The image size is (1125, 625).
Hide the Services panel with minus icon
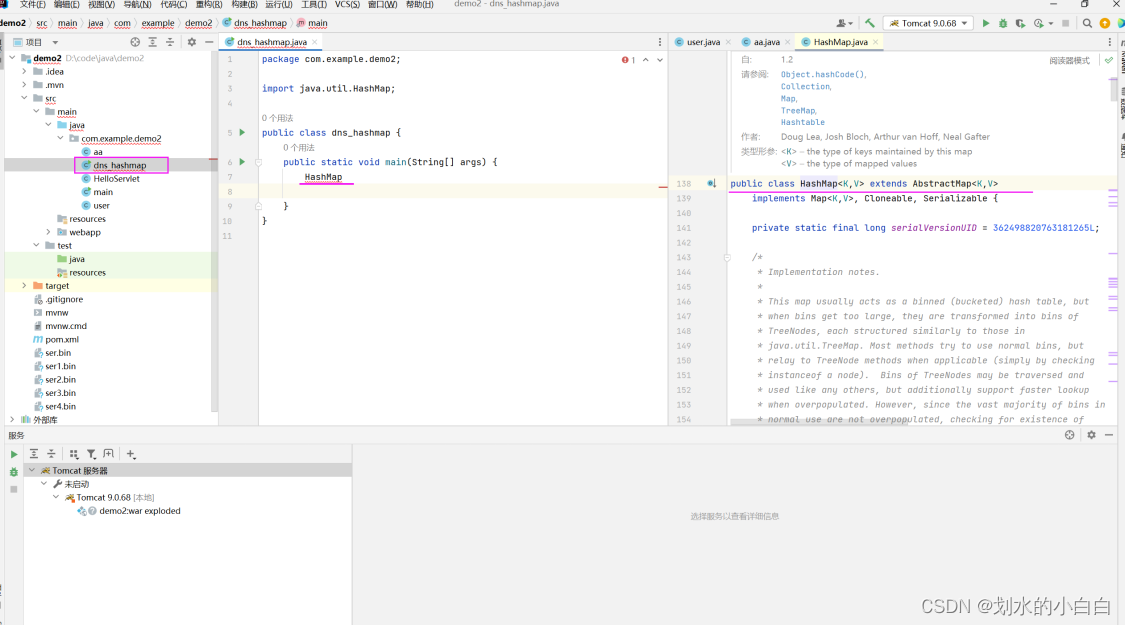(1109, 435)
